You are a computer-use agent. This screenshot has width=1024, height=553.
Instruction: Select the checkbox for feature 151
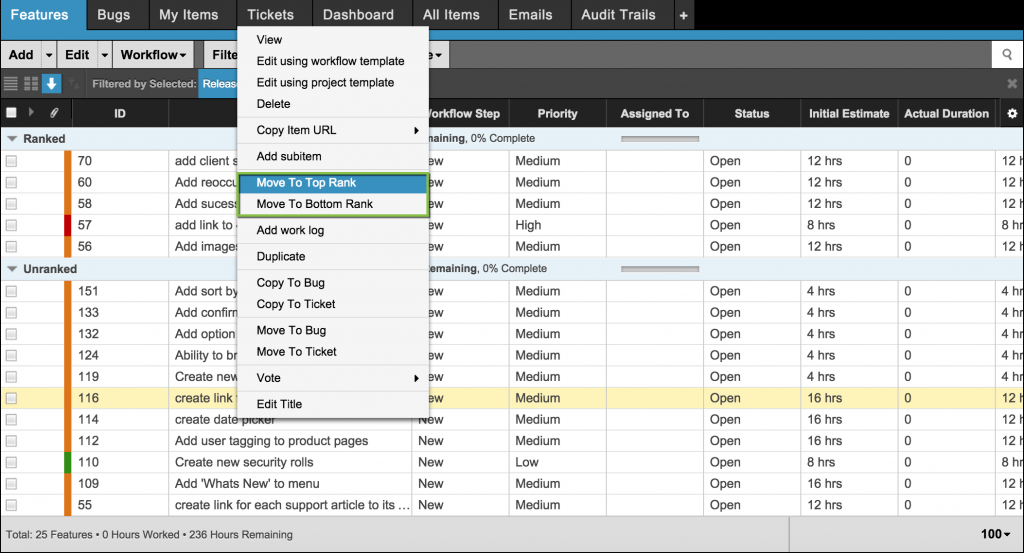pyautogui.click(x=11, y=291)
